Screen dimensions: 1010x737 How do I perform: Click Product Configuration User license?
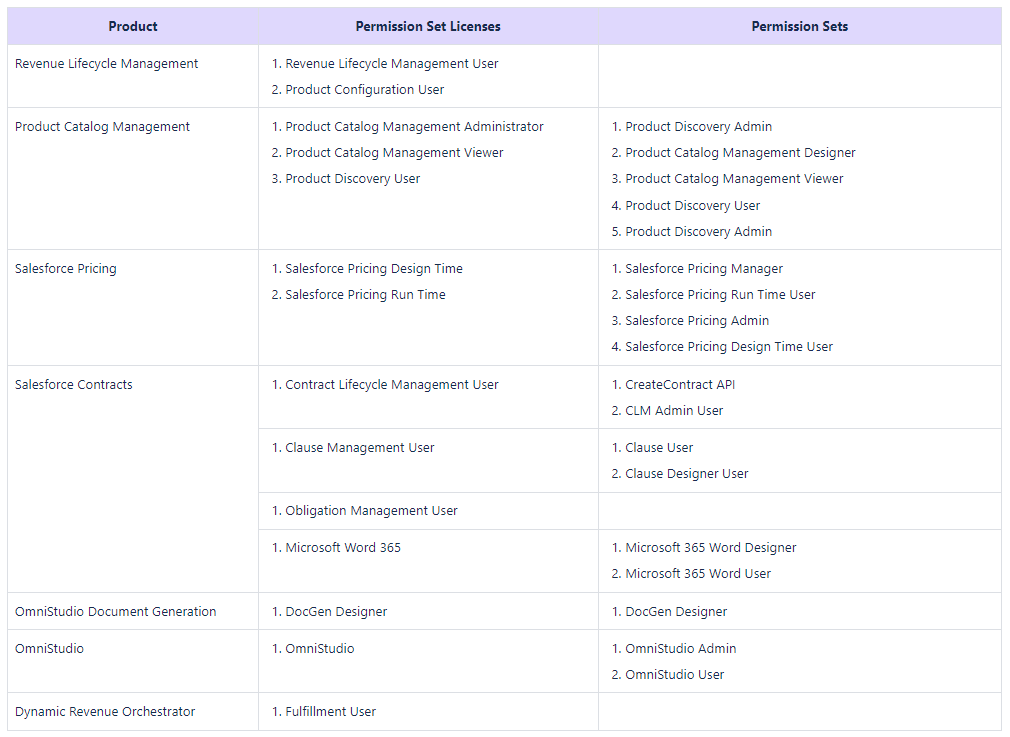coord(365,90)
